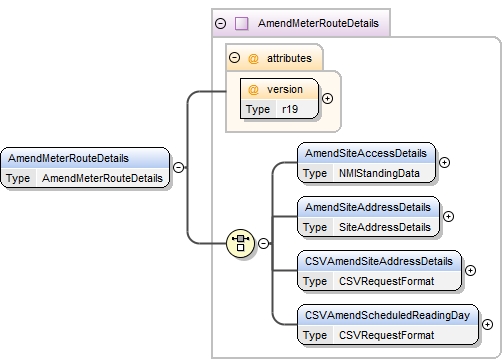Collapse the sequence compositor children
The height and width of the screenshot is (360, 503).
point(263,243)
